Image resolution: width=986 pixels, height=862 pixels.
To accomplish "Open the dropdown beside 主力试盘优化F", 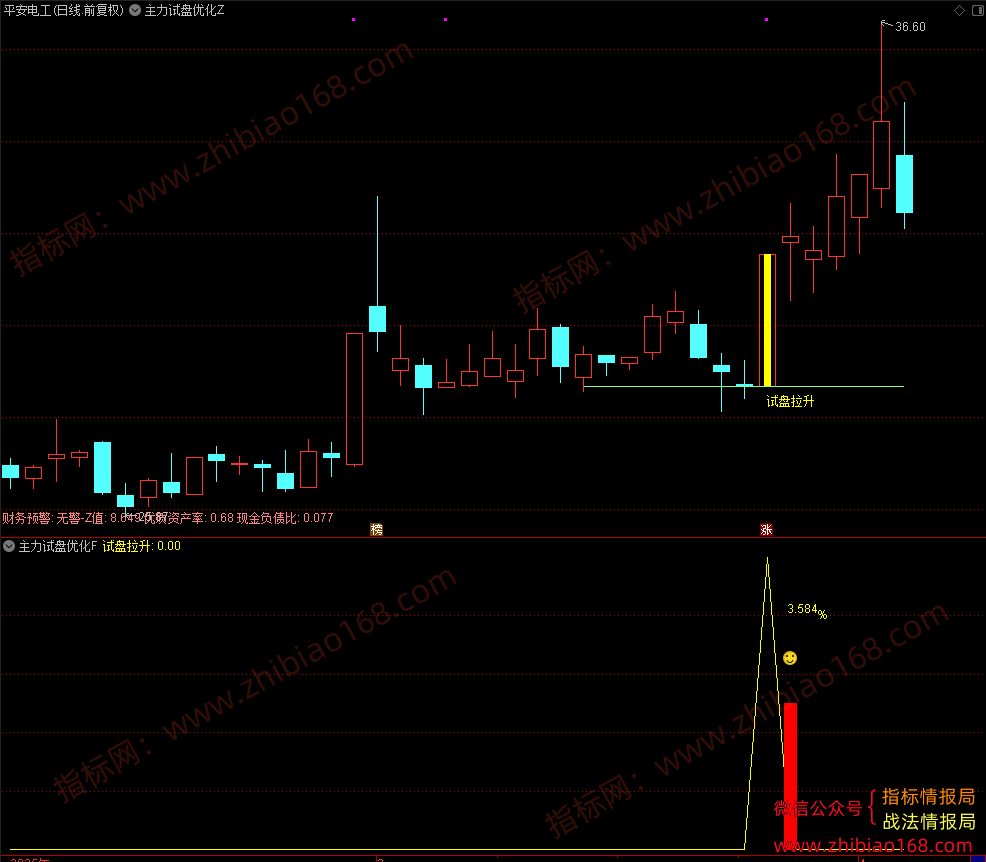I will pos(9,546).
